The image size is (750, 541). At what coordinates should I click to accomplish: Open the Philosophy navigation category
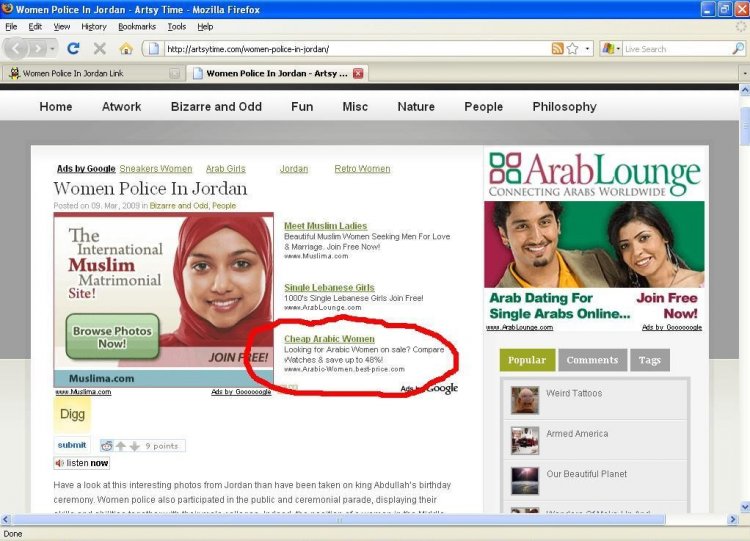tap(564, 107)
